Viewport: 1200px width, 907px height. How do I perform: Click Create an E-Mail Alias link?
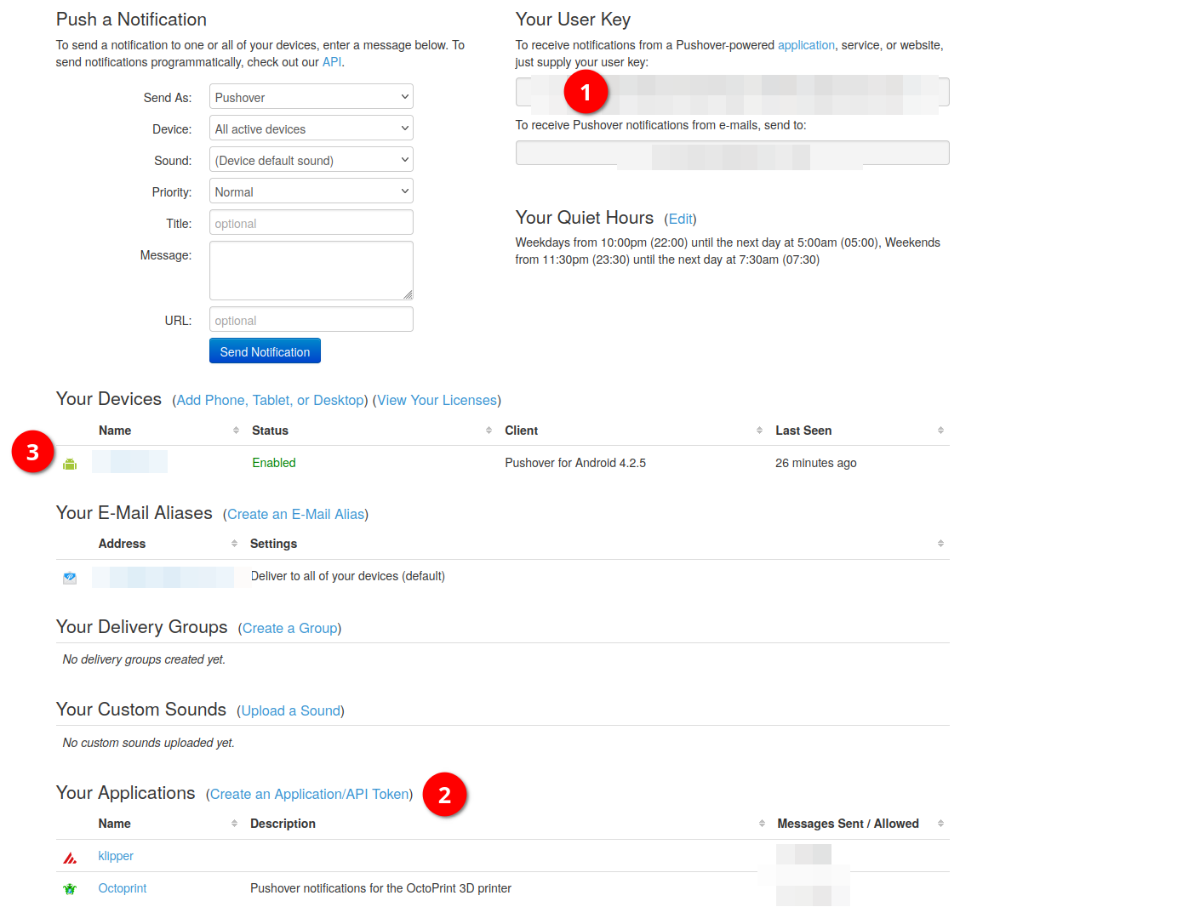coord(296,514)
